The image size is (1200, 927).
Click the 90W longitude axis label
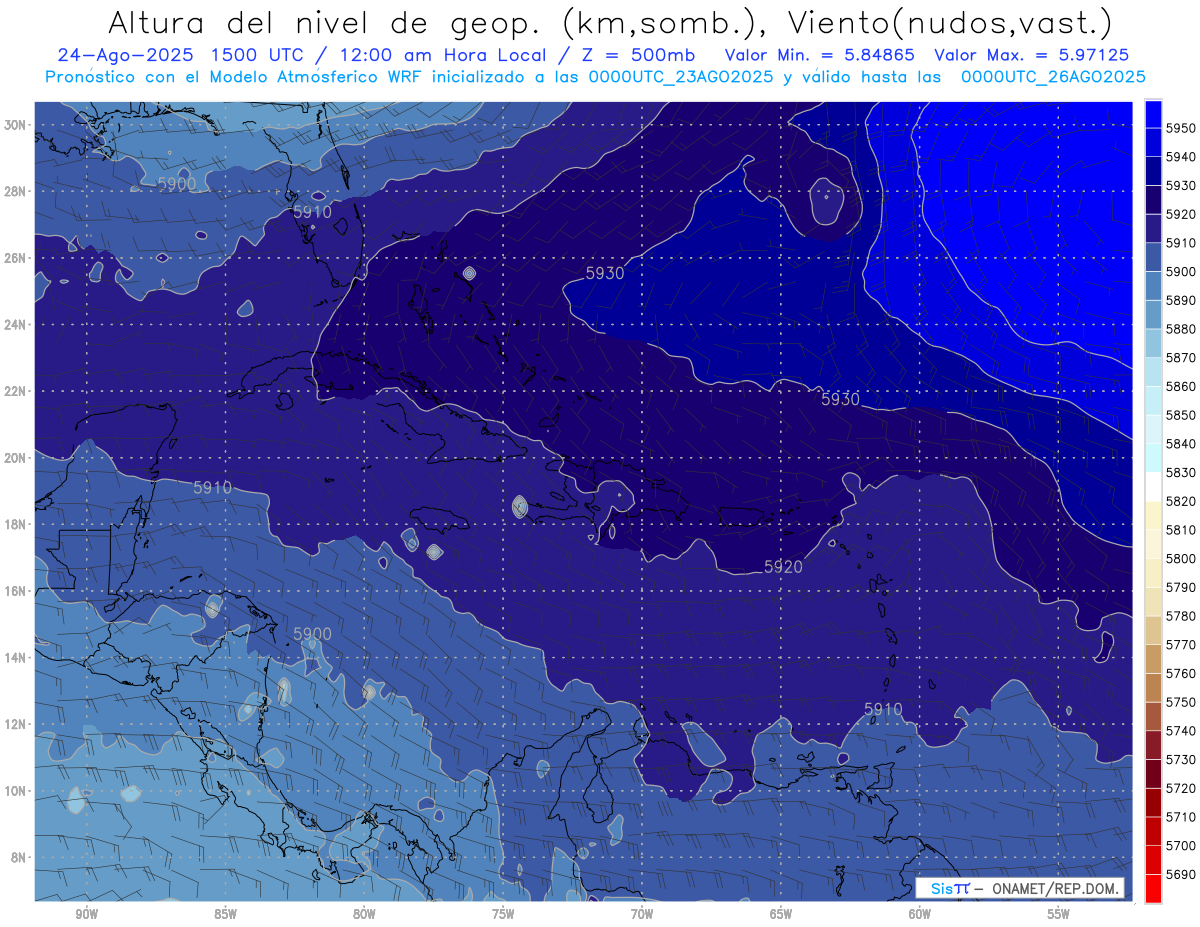click(x=86, y=914)
